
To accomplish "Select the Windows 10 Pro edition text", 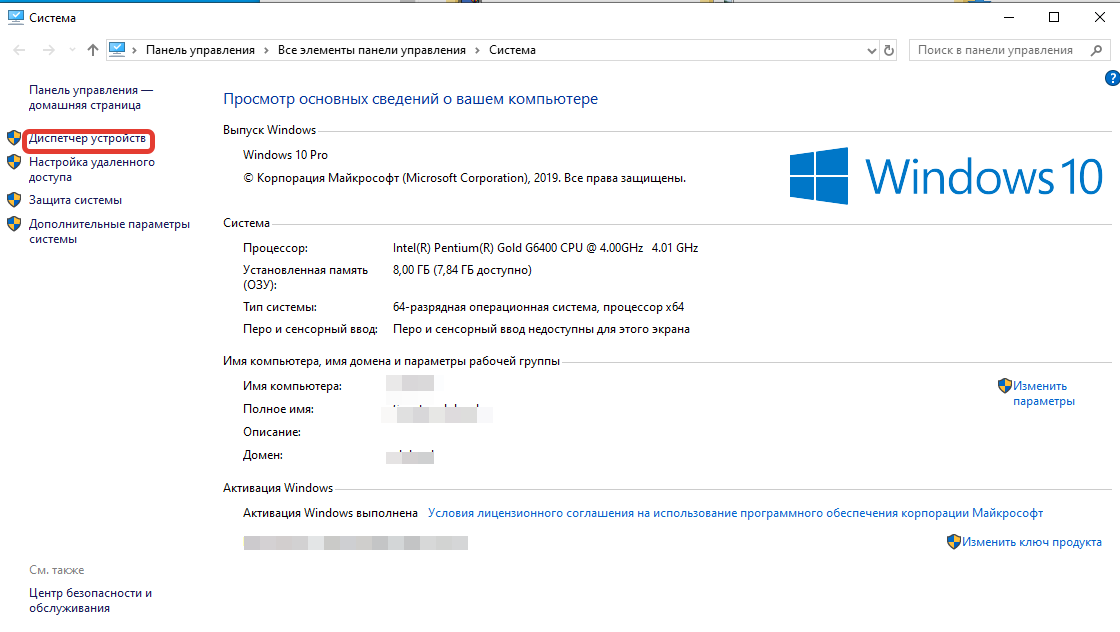I will point(285,155).
